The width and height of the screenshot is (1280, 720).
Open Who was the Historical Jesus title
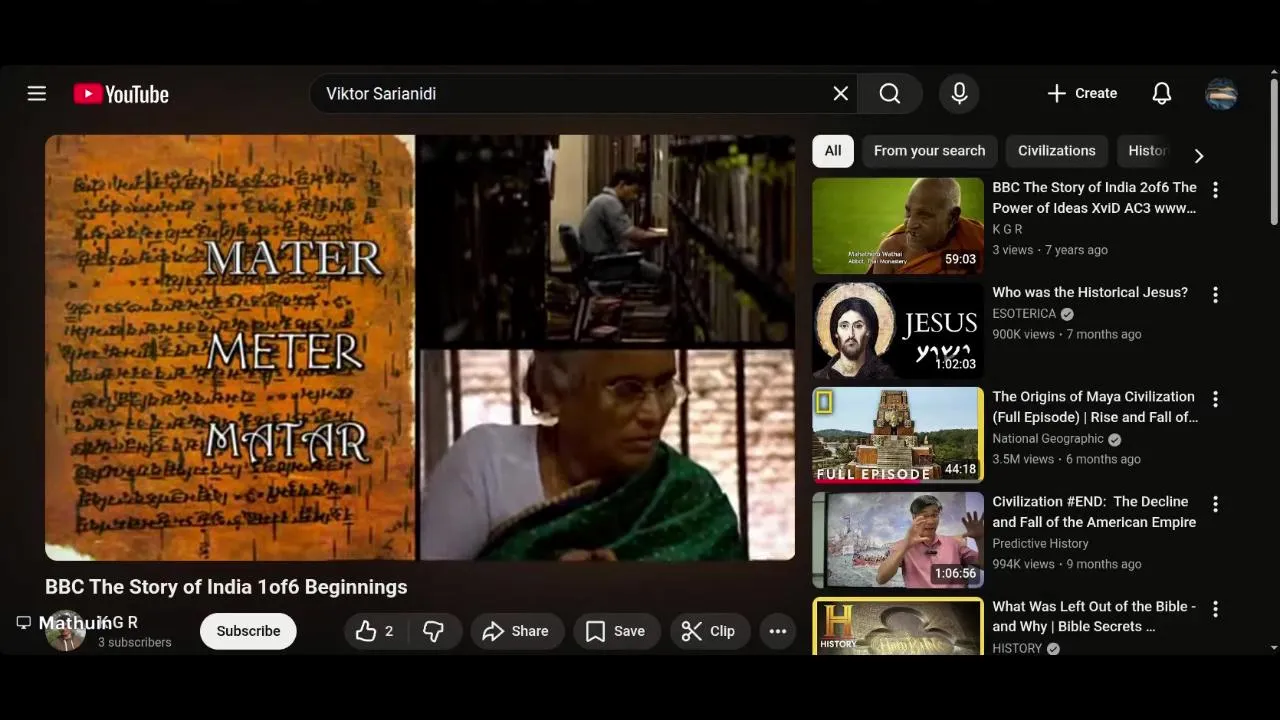pos(1090,292)
